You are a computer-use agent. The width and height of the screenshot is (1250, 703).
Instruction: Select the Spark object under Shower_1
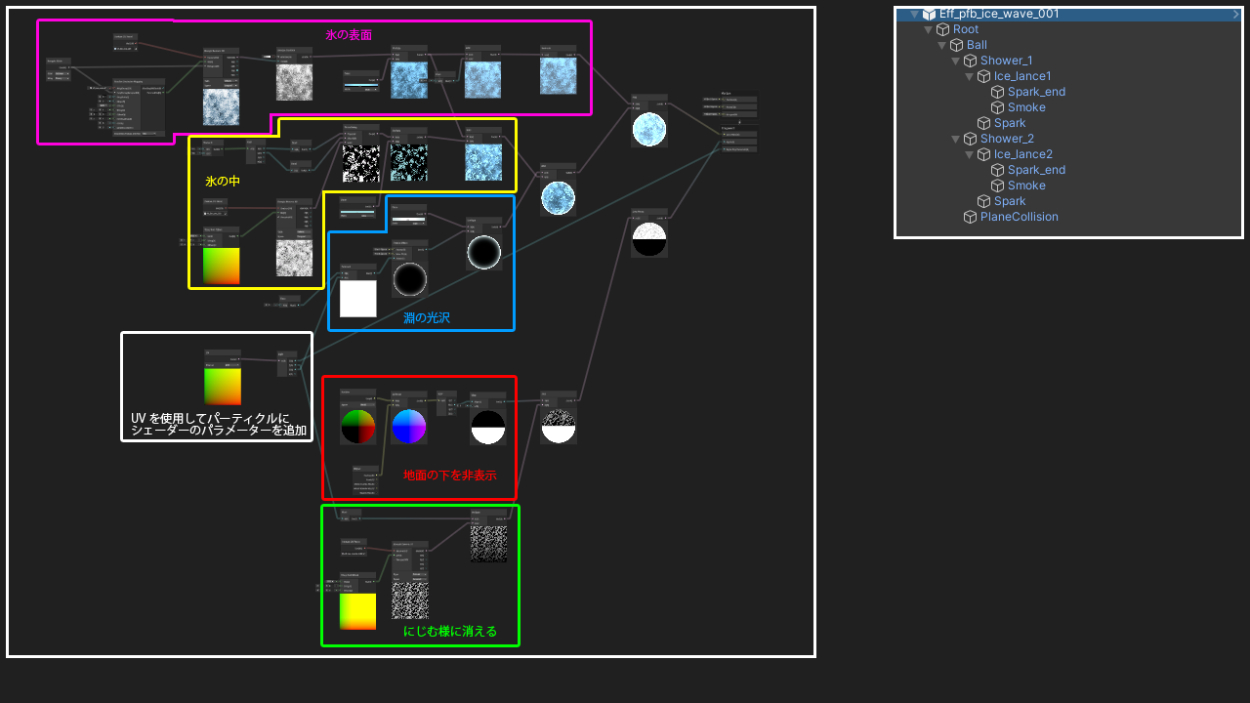click(x=1009, y=123)
